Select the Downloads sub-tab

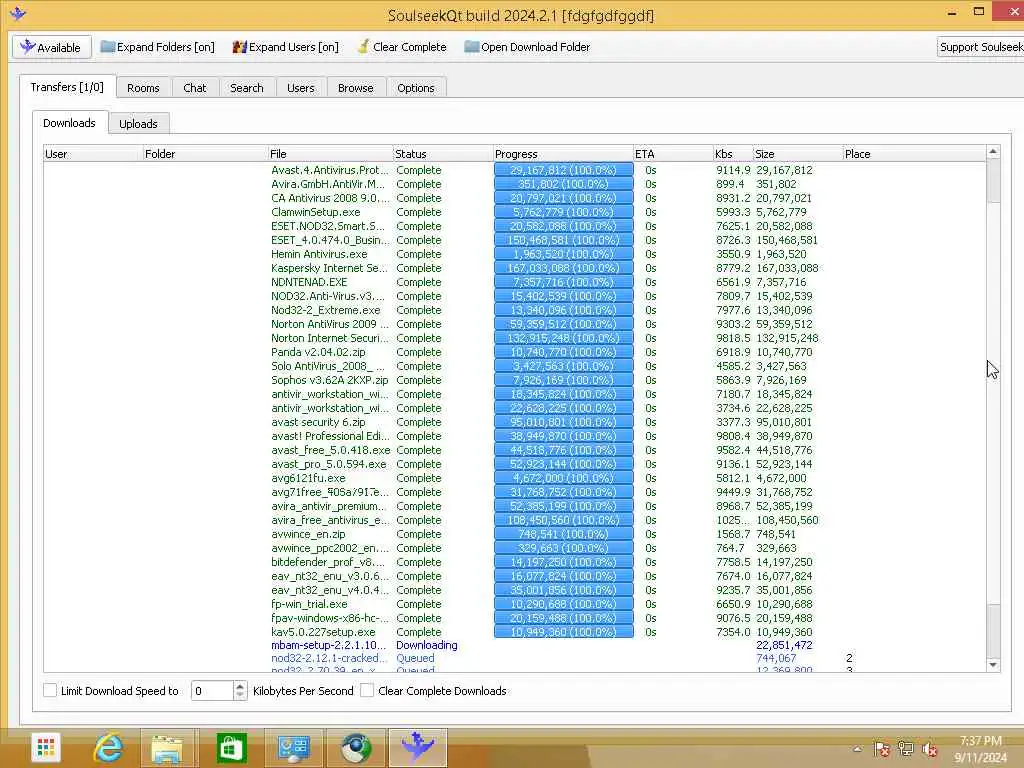tap(70, 123)
